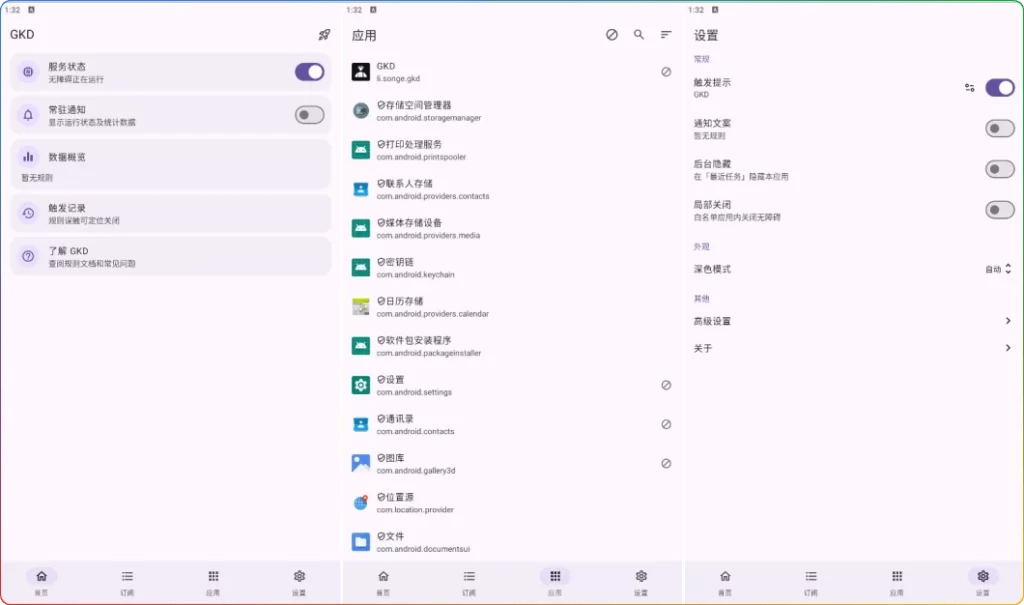Image resolution: width=1024 pixels, height=605 pixels.
Task: Click the tune icon beside 触发提示 toggle
Action: pos(969,88)
